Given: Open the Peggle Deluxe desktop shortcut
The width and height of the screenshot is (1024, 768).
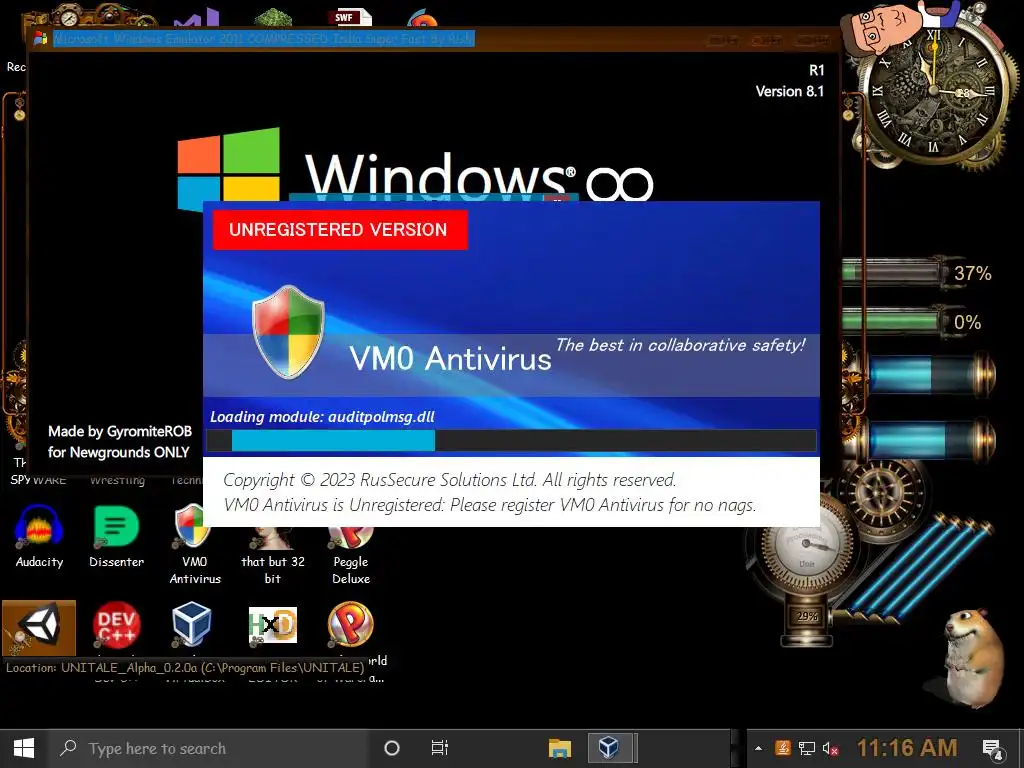Looking at the screenshot, I should 351,554.
